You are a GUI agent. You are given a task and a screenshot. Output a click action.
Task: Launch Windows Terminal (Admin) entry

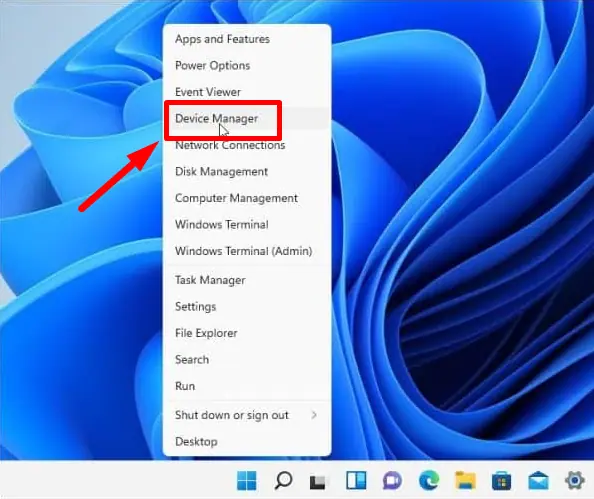coord(247,251)
